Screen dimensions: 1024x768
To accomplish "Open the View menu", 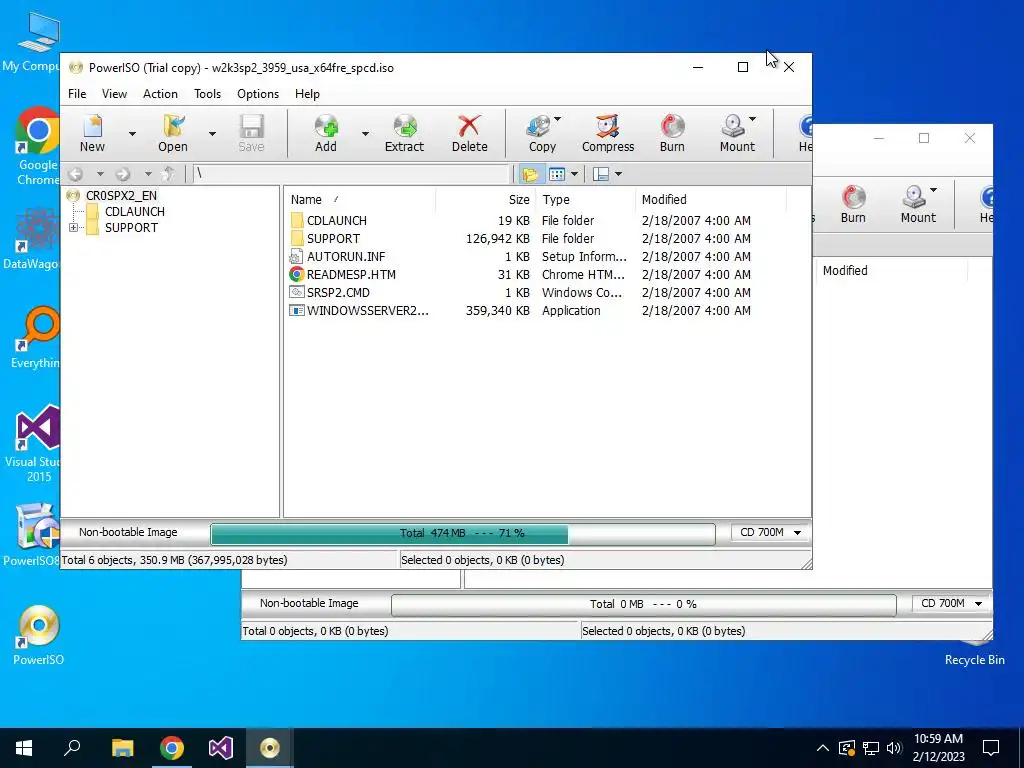I will 114,94.
